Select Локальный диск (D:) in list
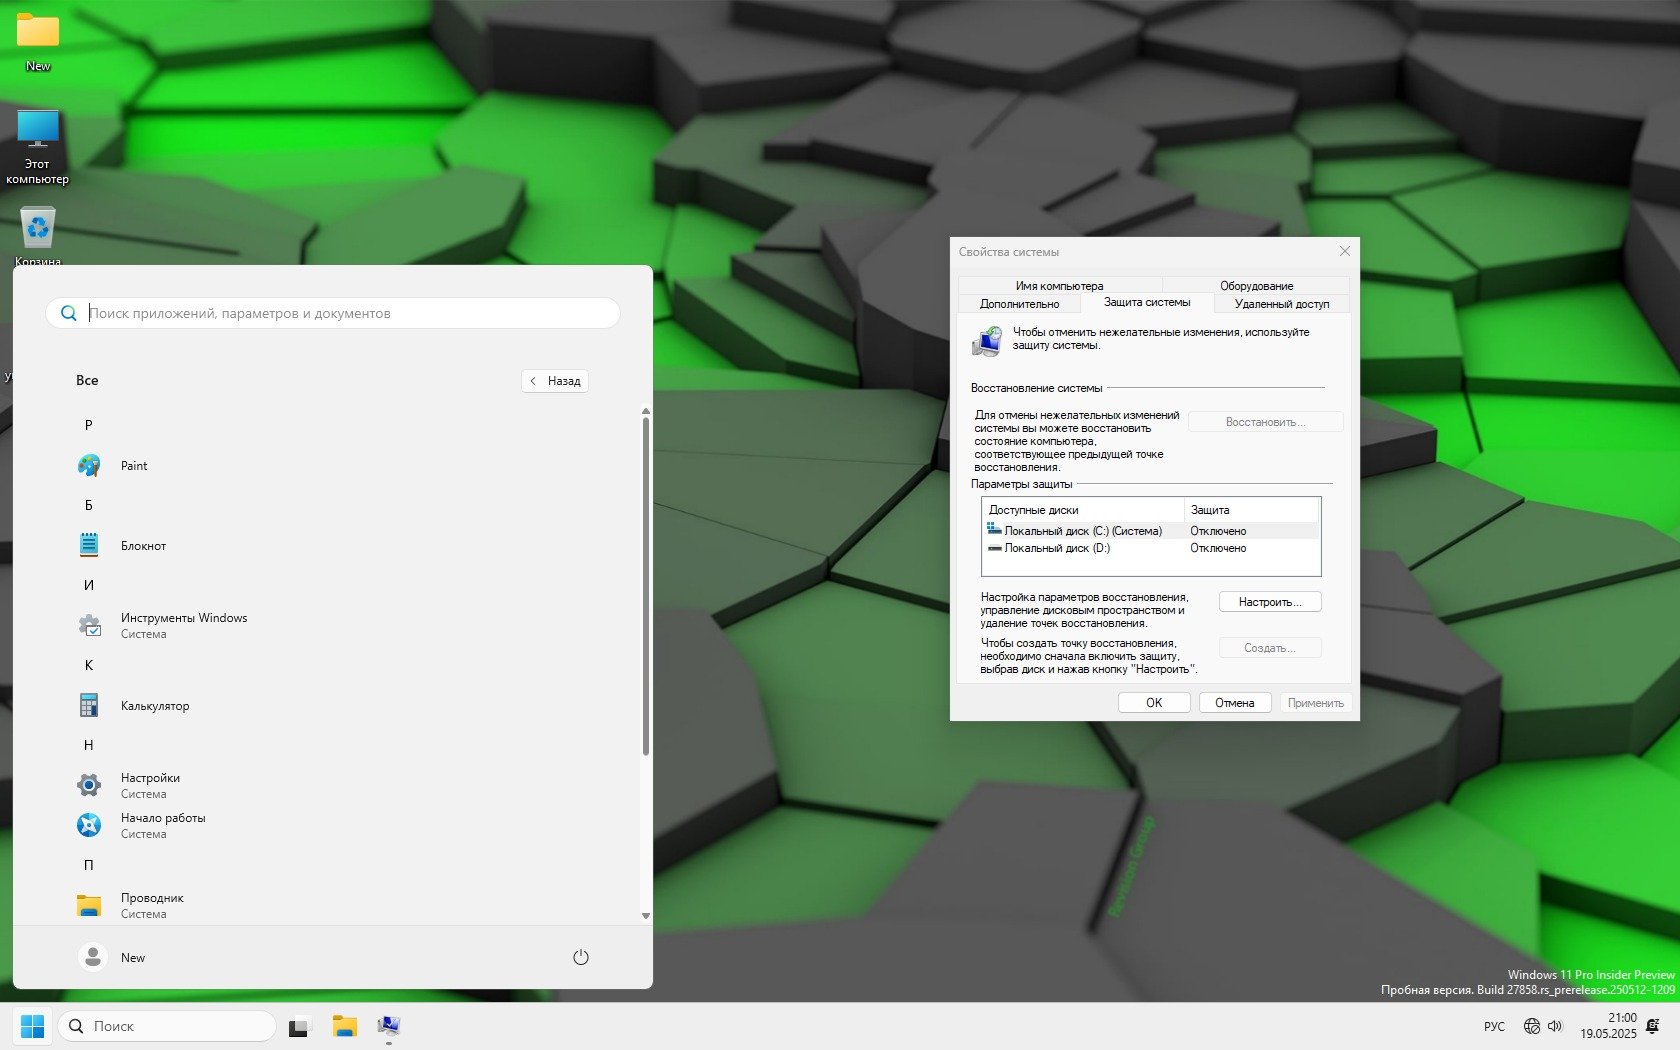The width and height of the screenshot is (1680, 1050). pyautogui.click(x=1056, y=548)
